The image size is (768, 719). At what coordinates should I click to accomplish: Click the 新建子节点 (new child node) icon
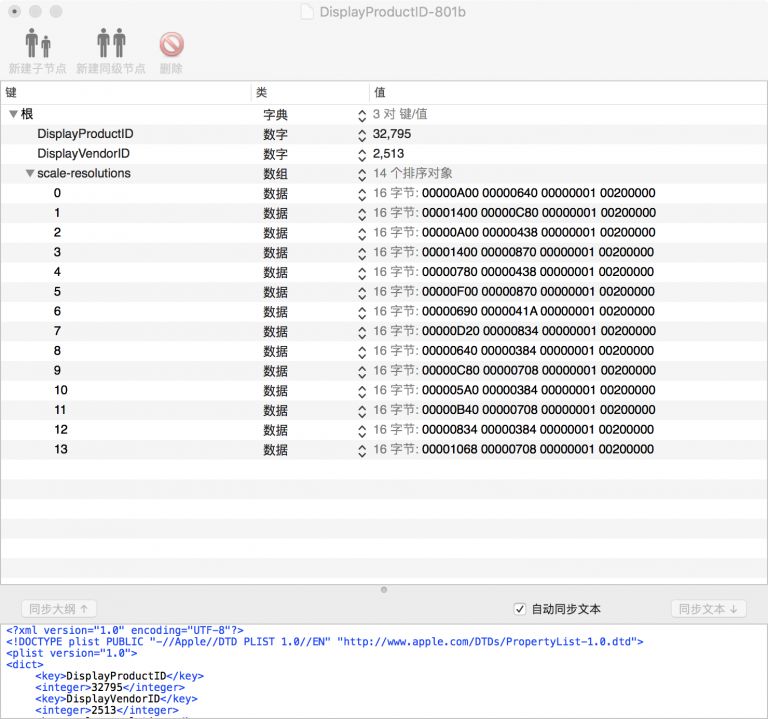pyautogui.click(x=37, y=44)
